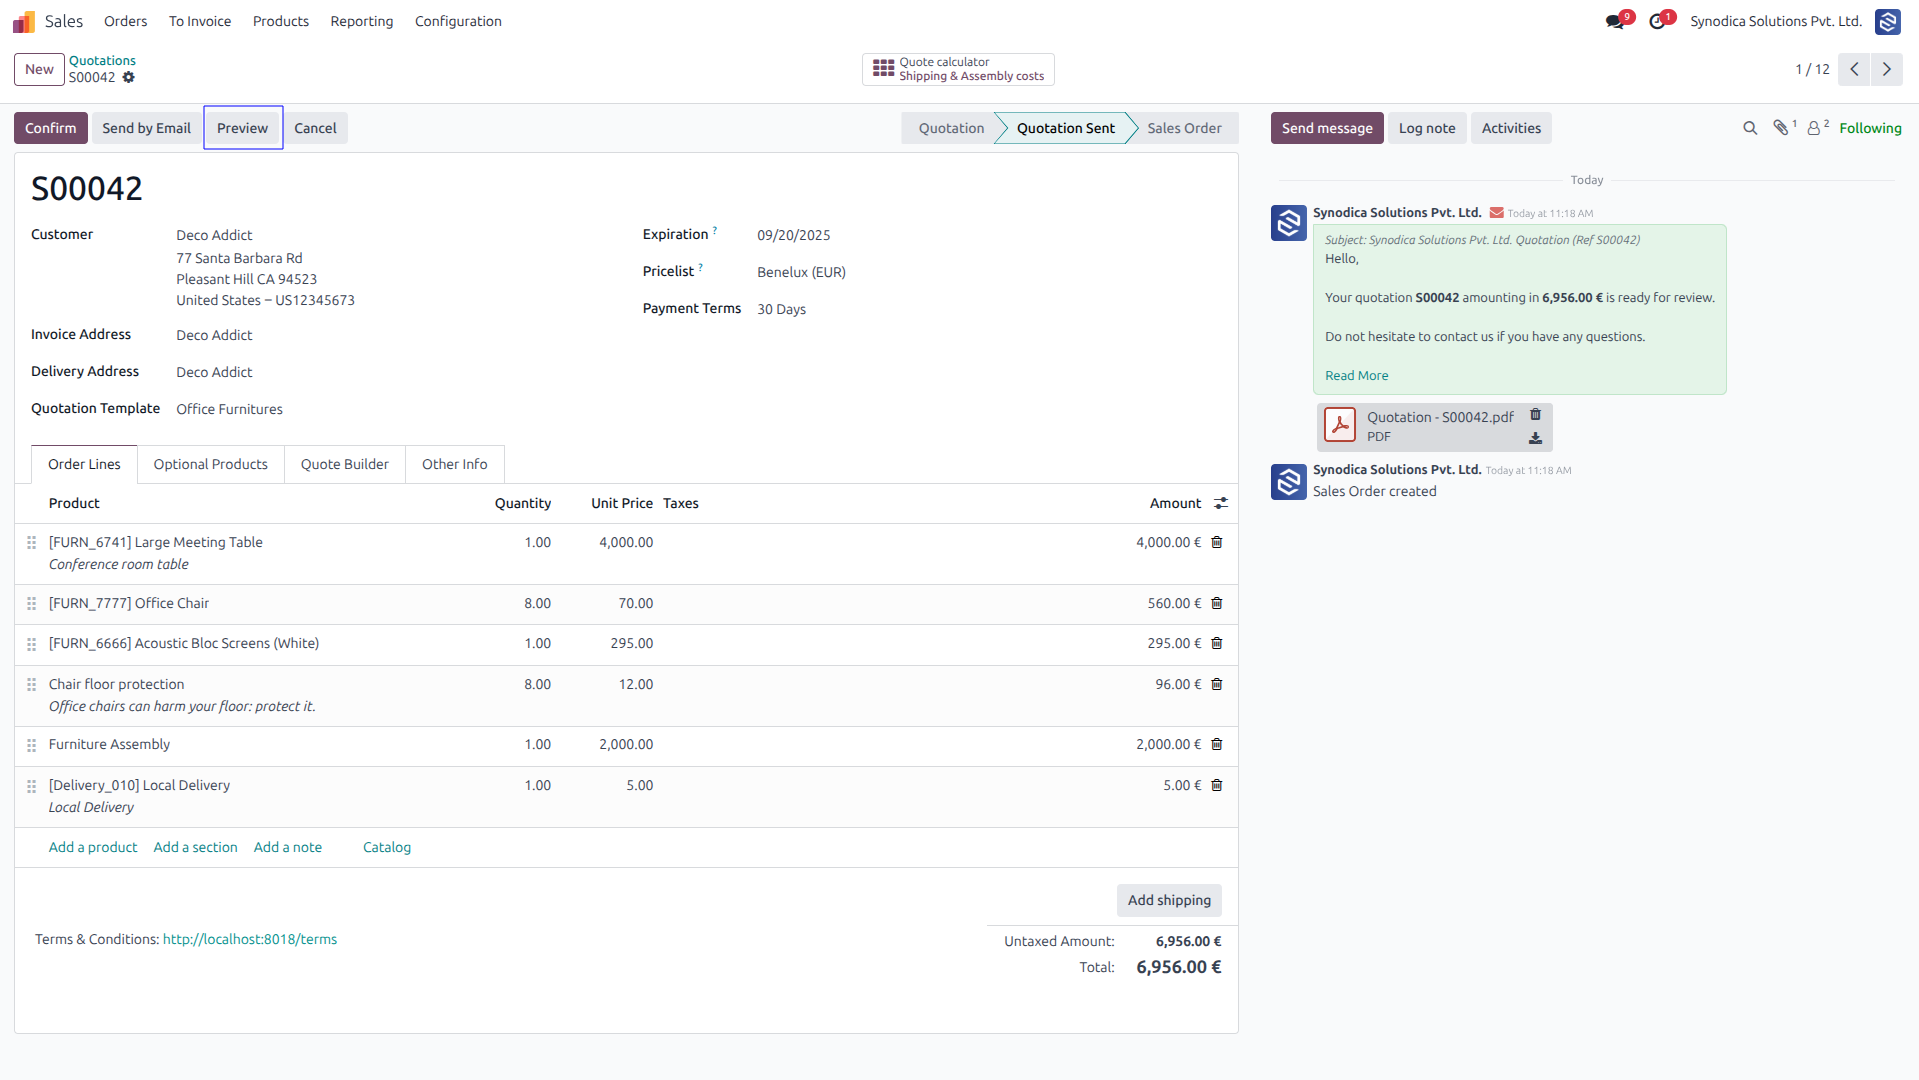Confirm the quotation
The width and height of the screenshot is (1919, 1080).
click(x=50, y=128)
